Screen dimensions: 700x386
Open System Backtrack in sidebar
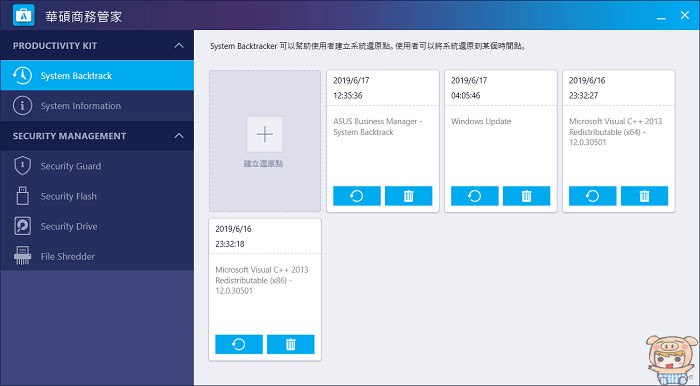[x=97, y=75]
